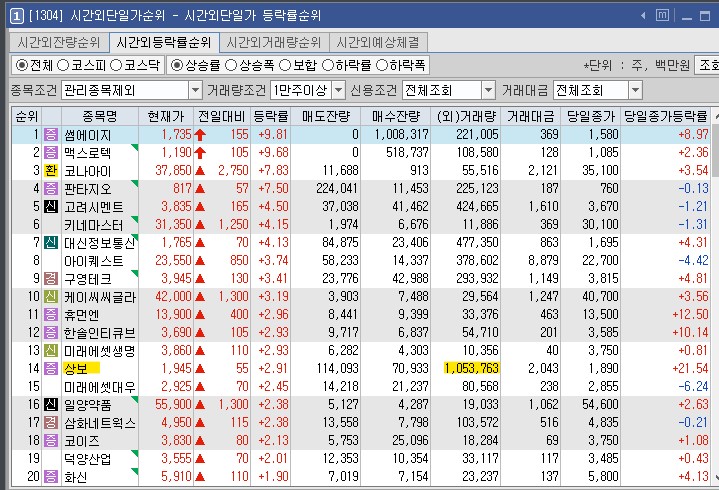The width and height of the screenshot is (719, 490).
Task: Click the 덕양산업 stock name
Action: pyautogui.click(x=88, y=459)
